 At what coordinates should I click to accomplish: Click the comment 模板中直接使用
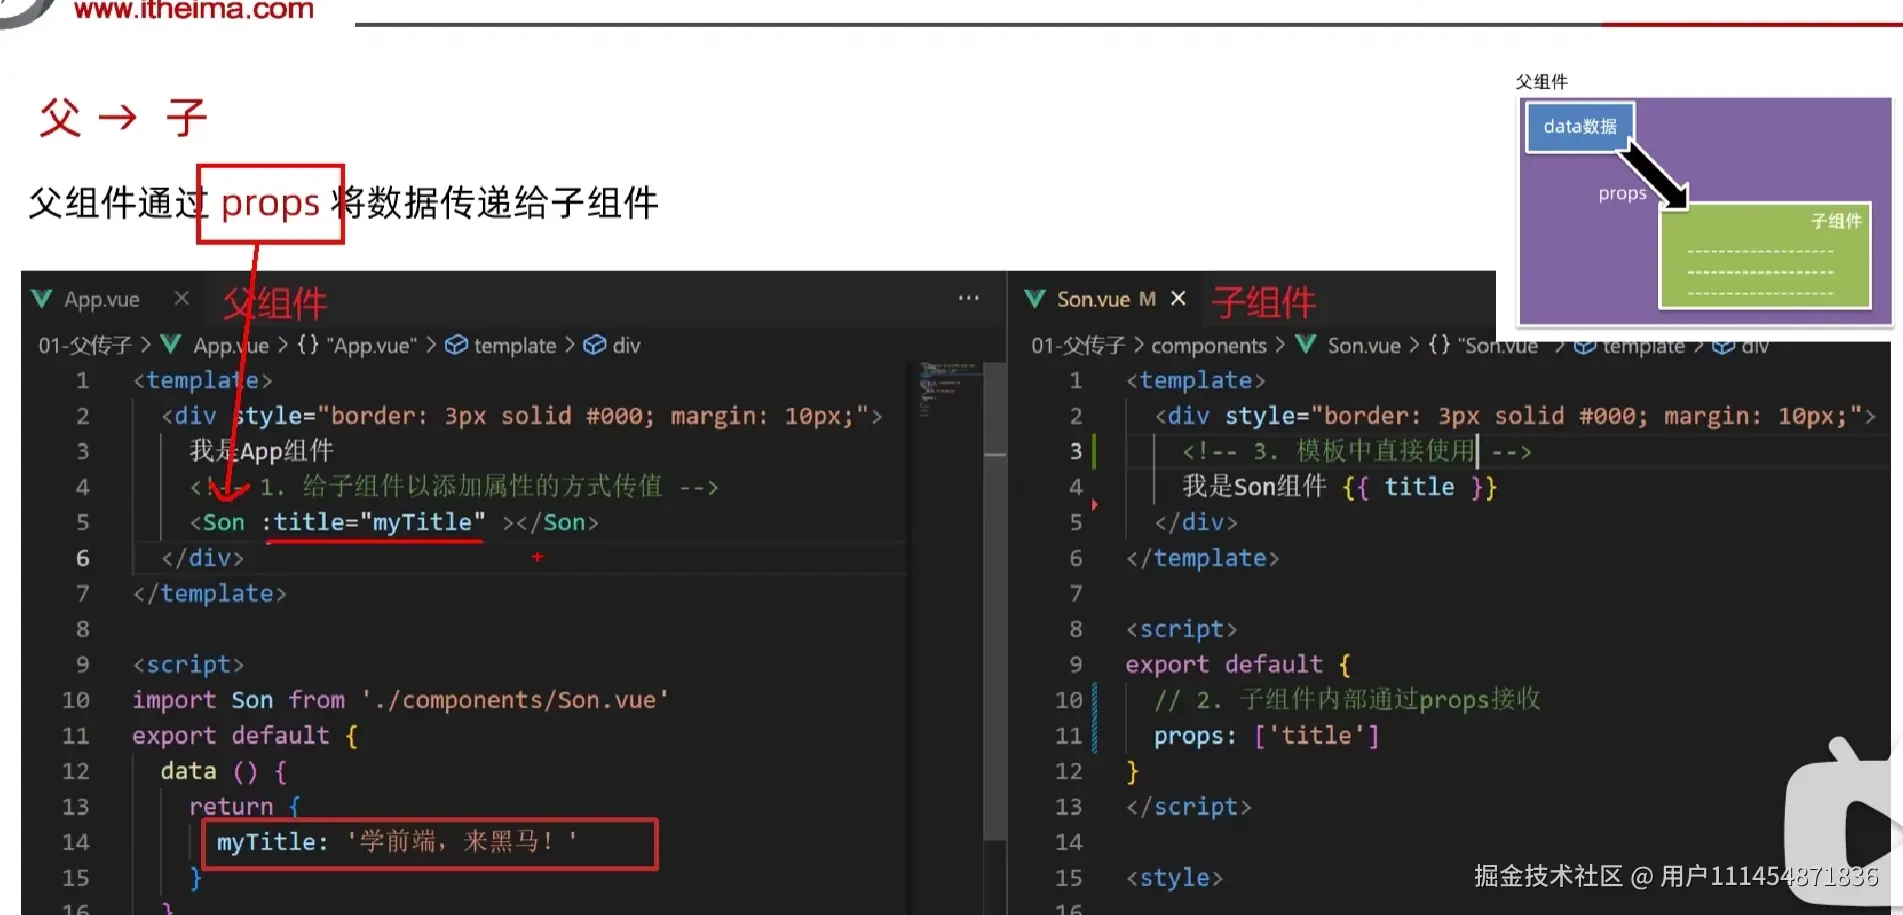coord(1357,451)
